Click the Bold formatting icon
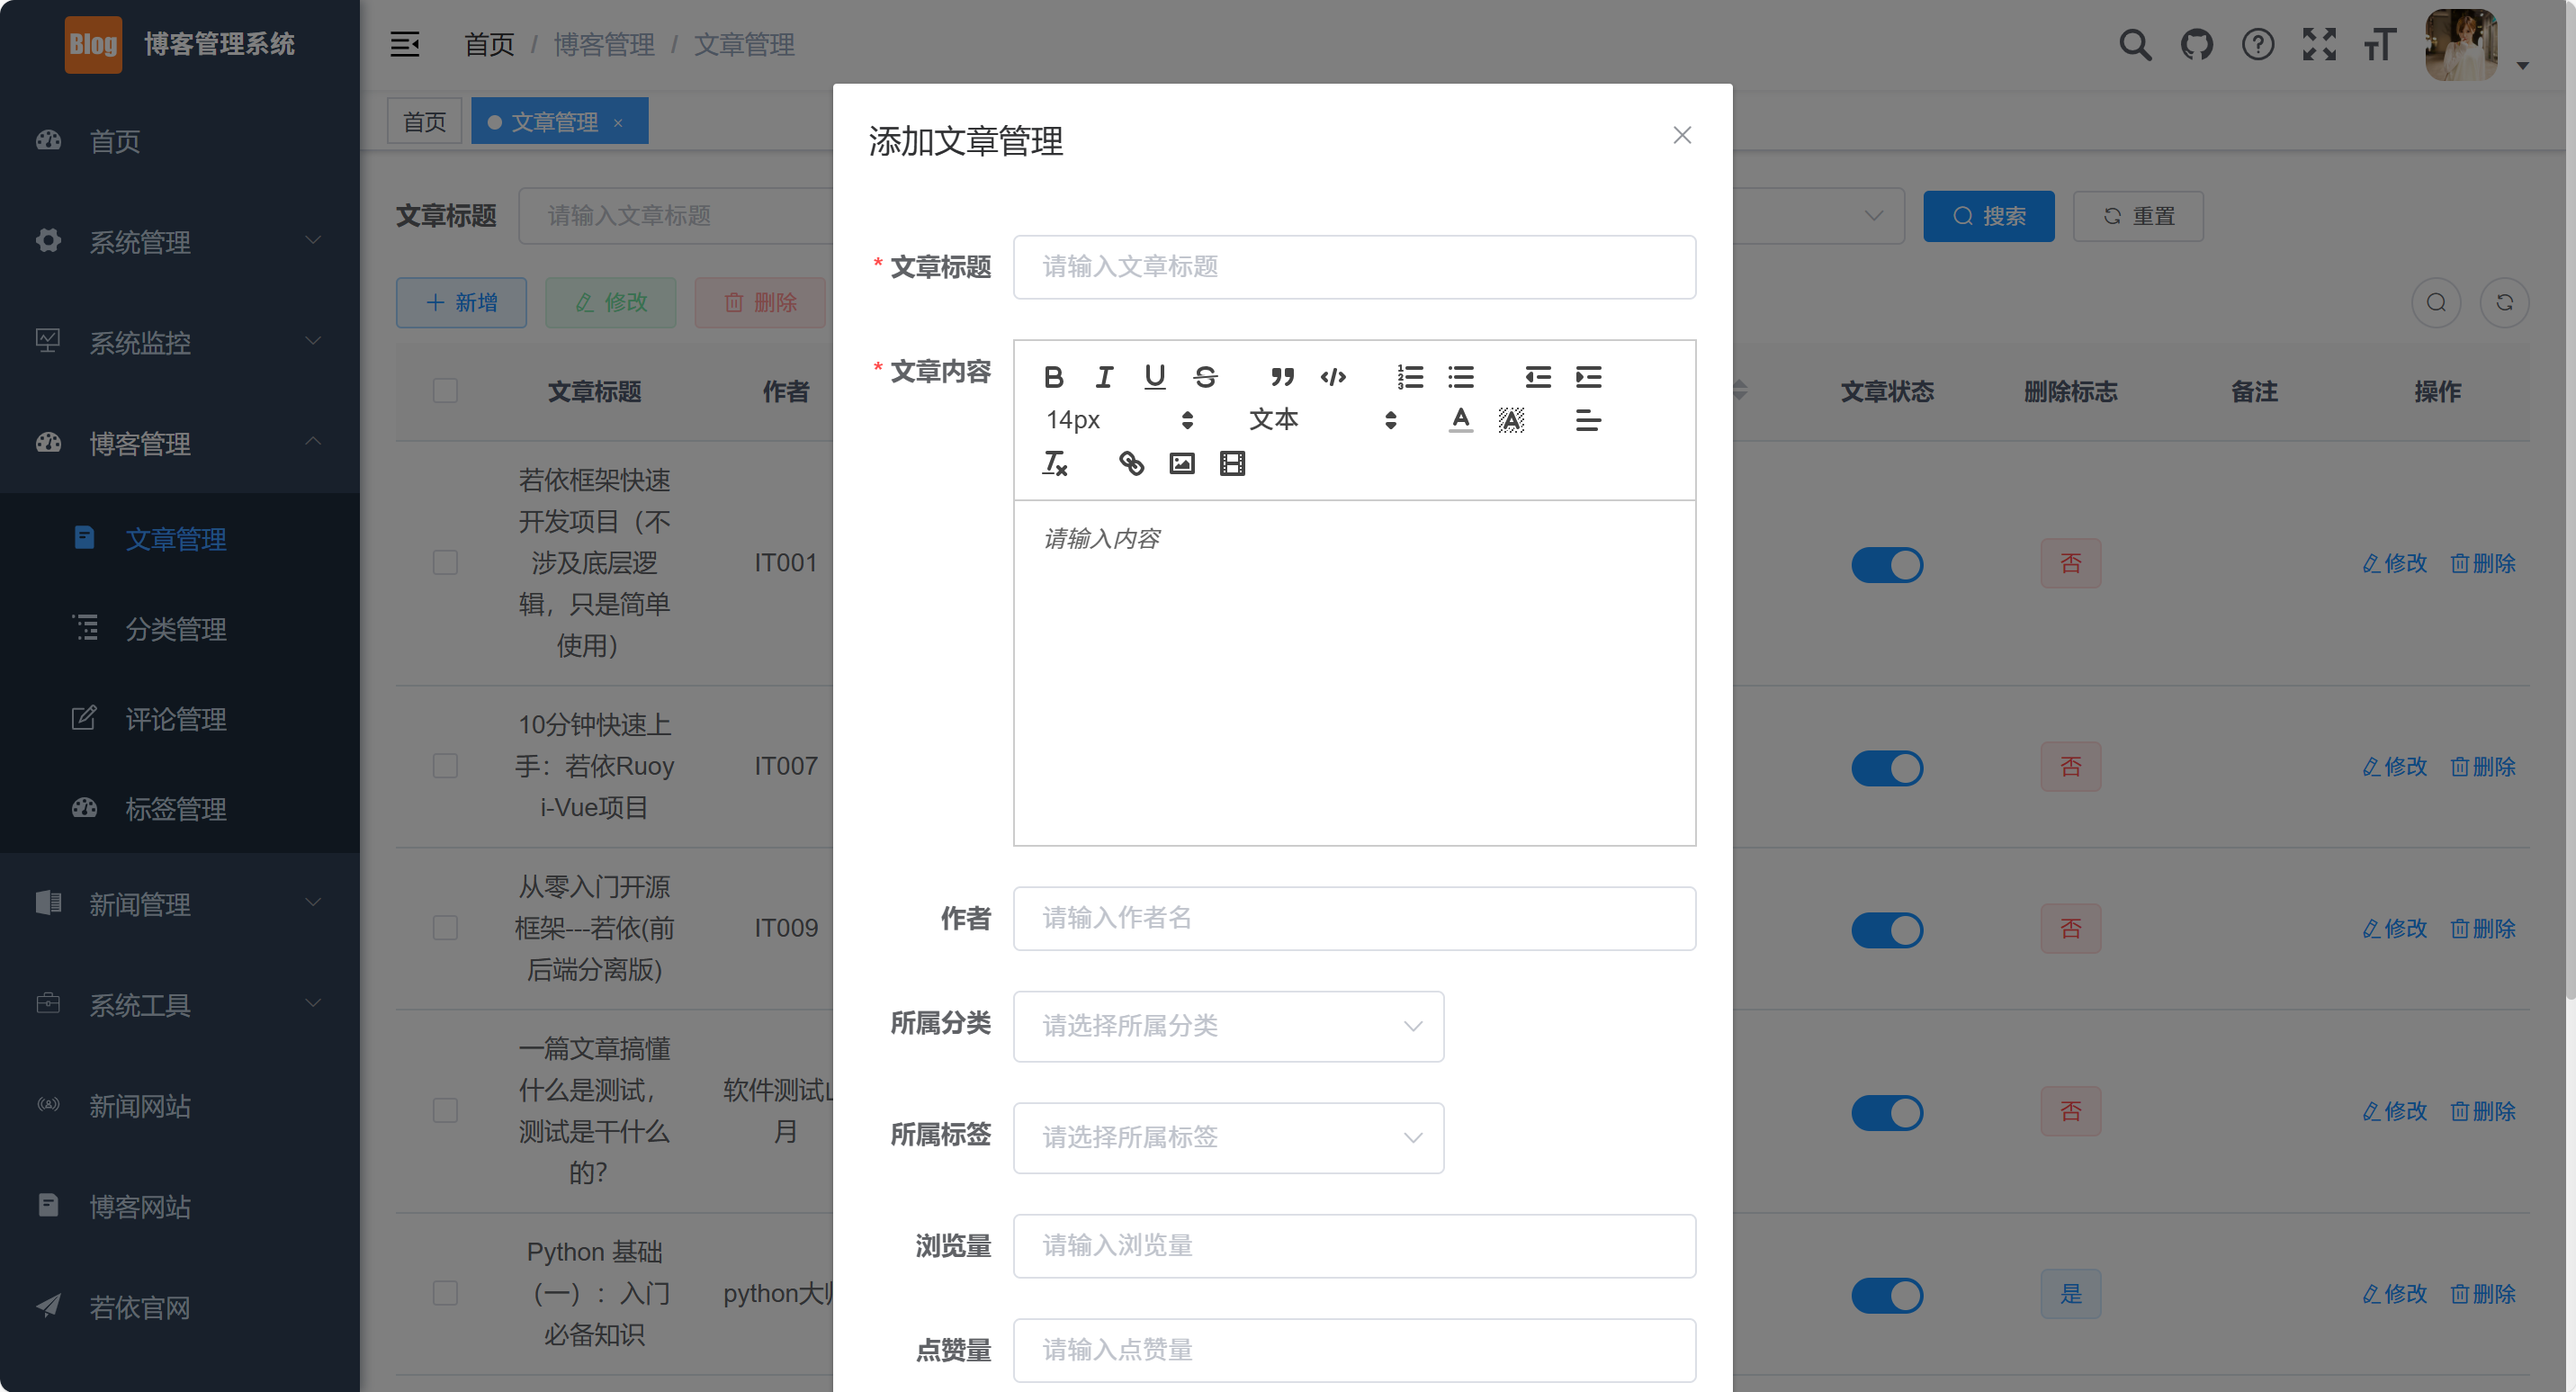2576x1392 pixels. pos(1053,377)
